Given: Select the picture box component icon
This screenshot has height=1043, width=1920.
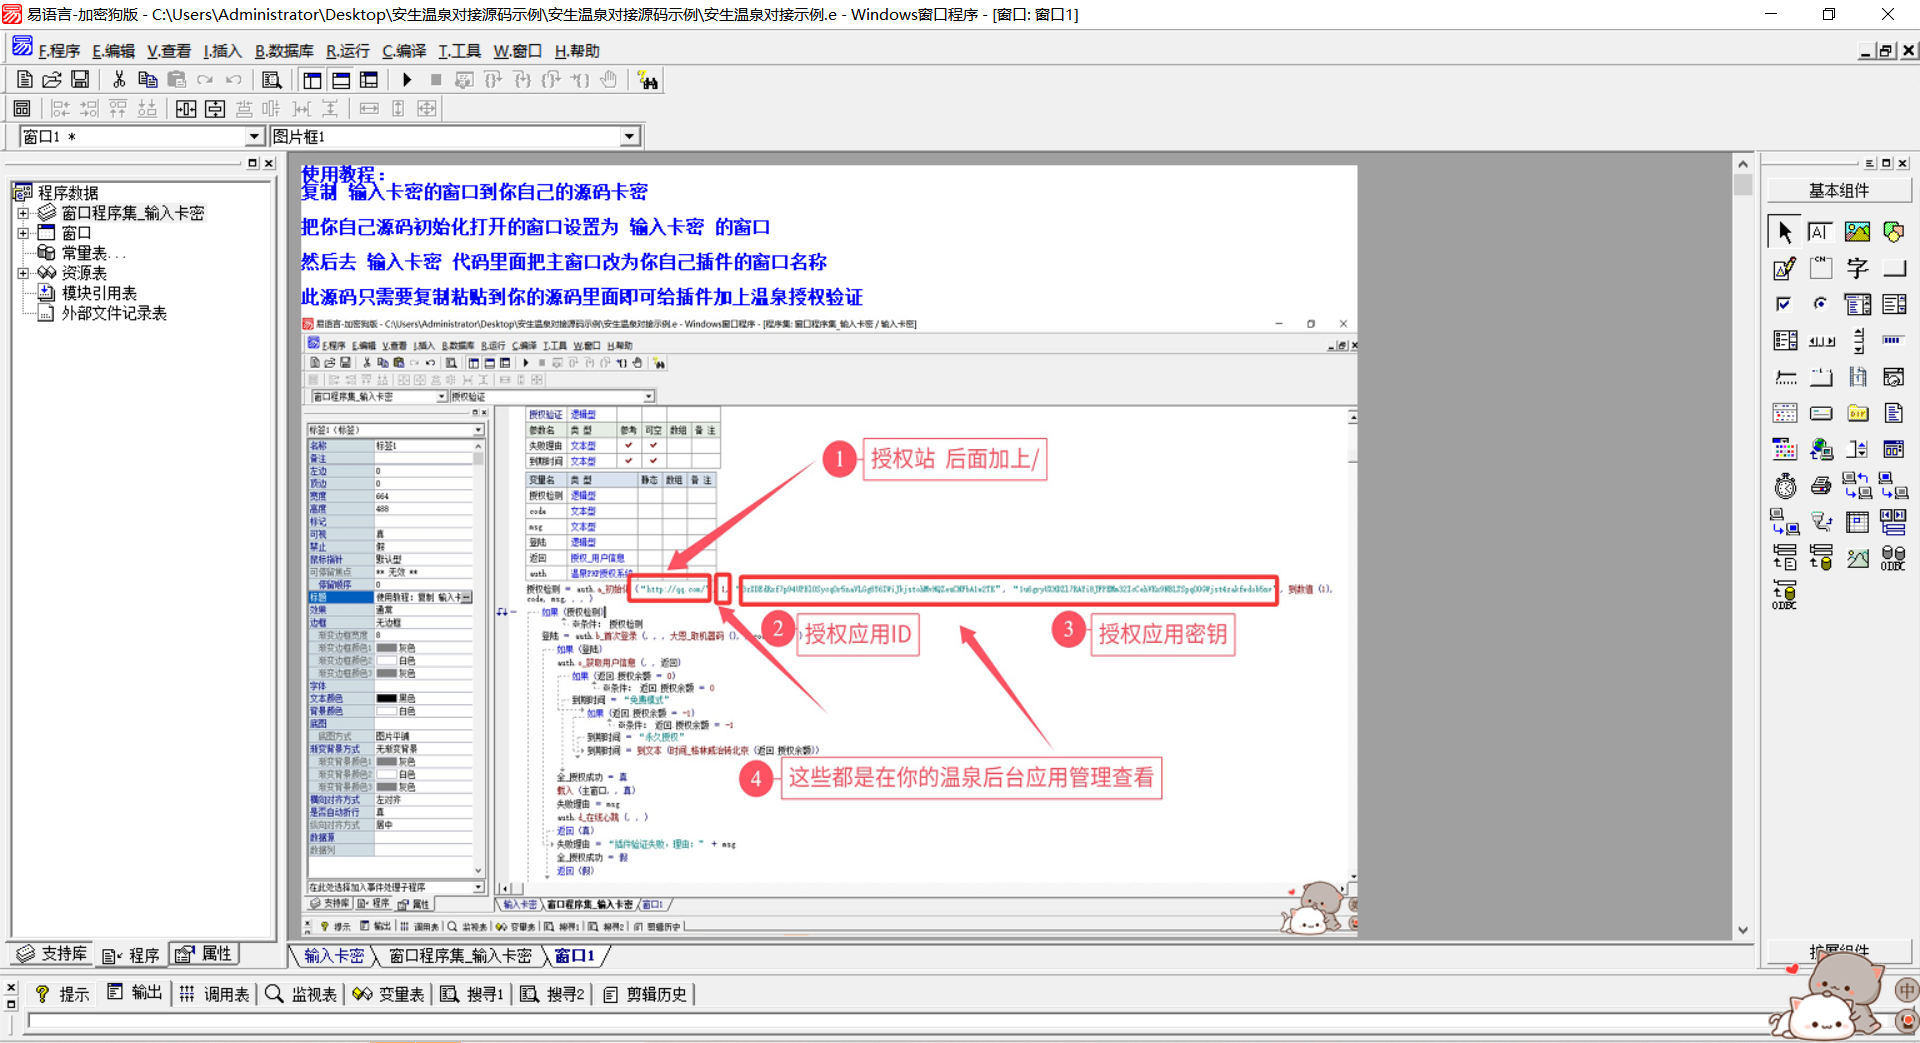Looking at the screenshot, I should pyautogui.click(x=1857, y=232).
